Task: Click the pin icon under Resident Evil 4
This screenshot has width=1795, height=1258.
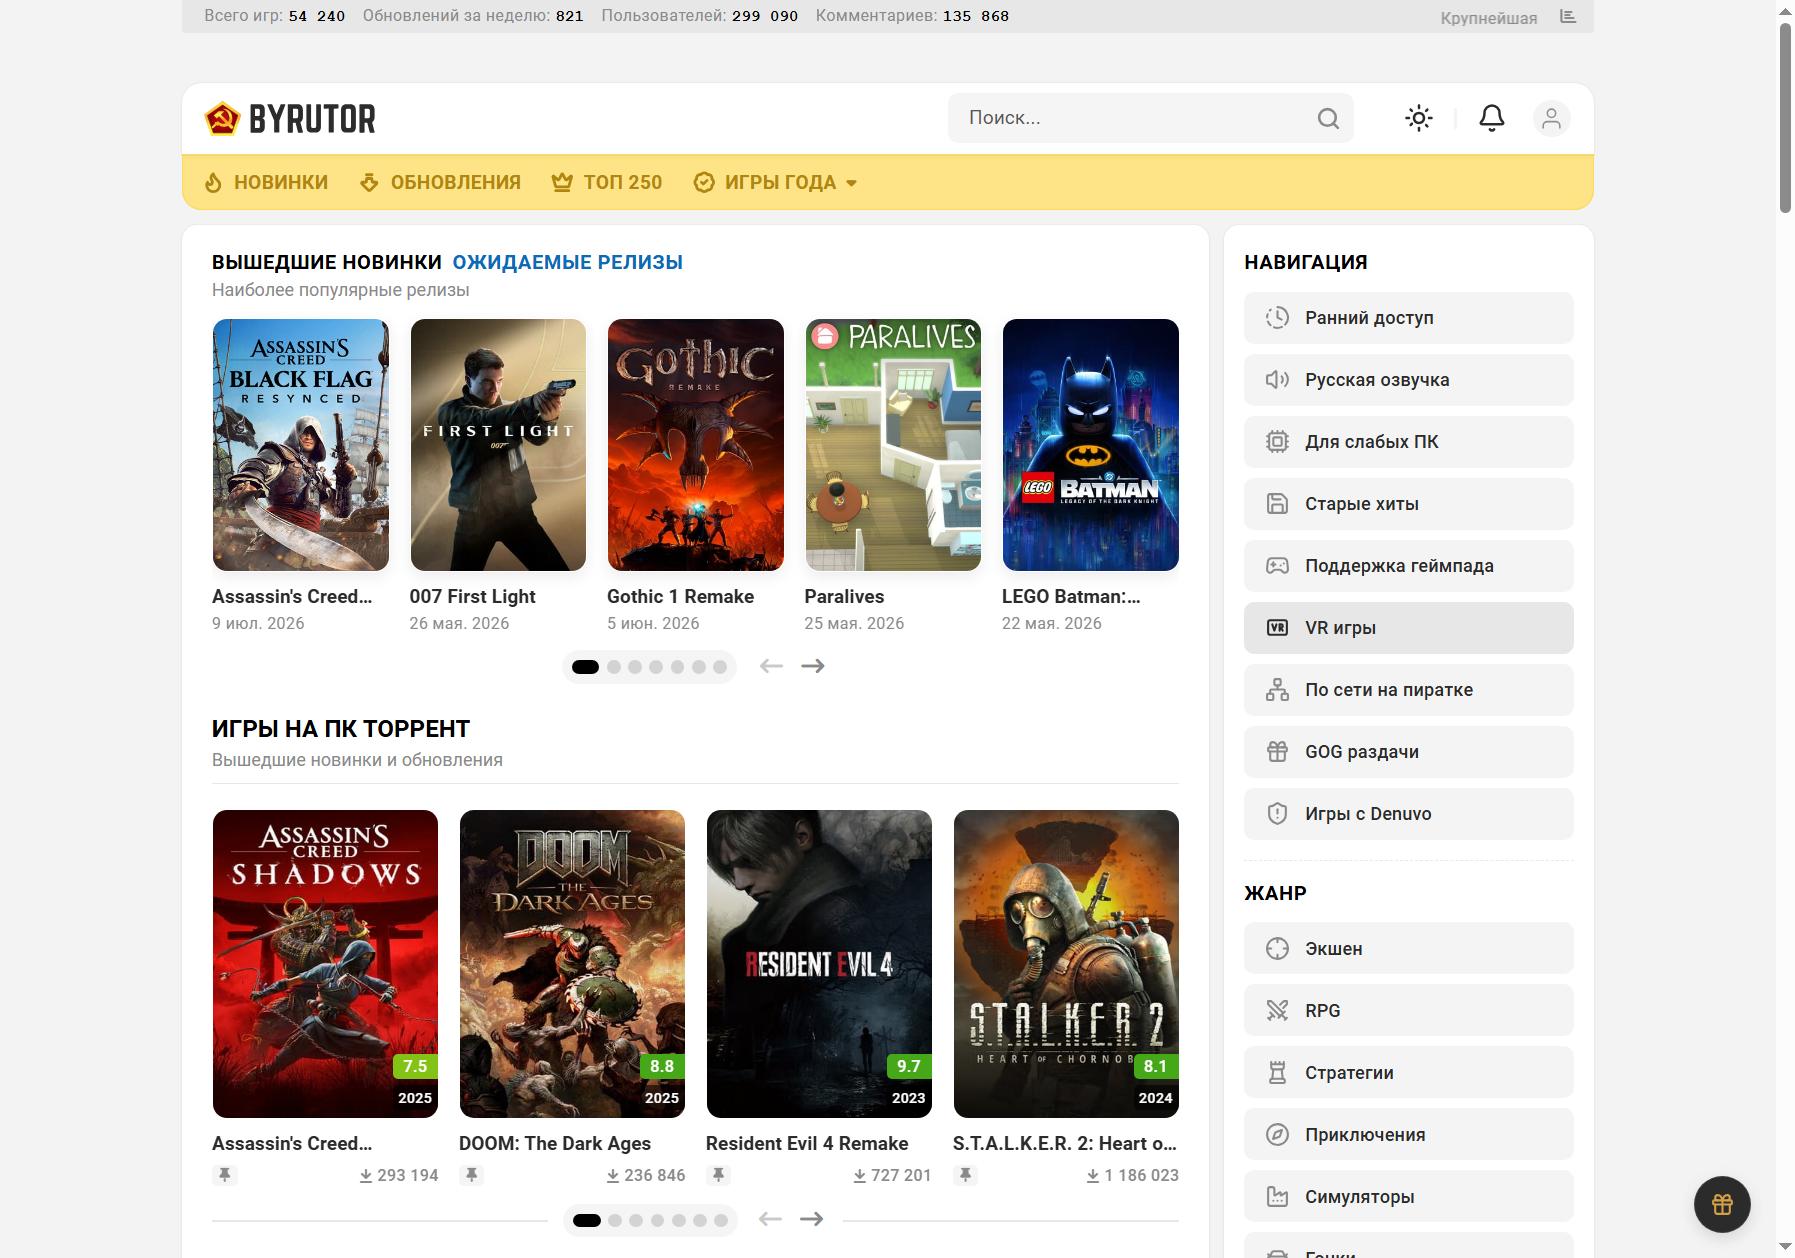Action: [x=718, y=1175]
